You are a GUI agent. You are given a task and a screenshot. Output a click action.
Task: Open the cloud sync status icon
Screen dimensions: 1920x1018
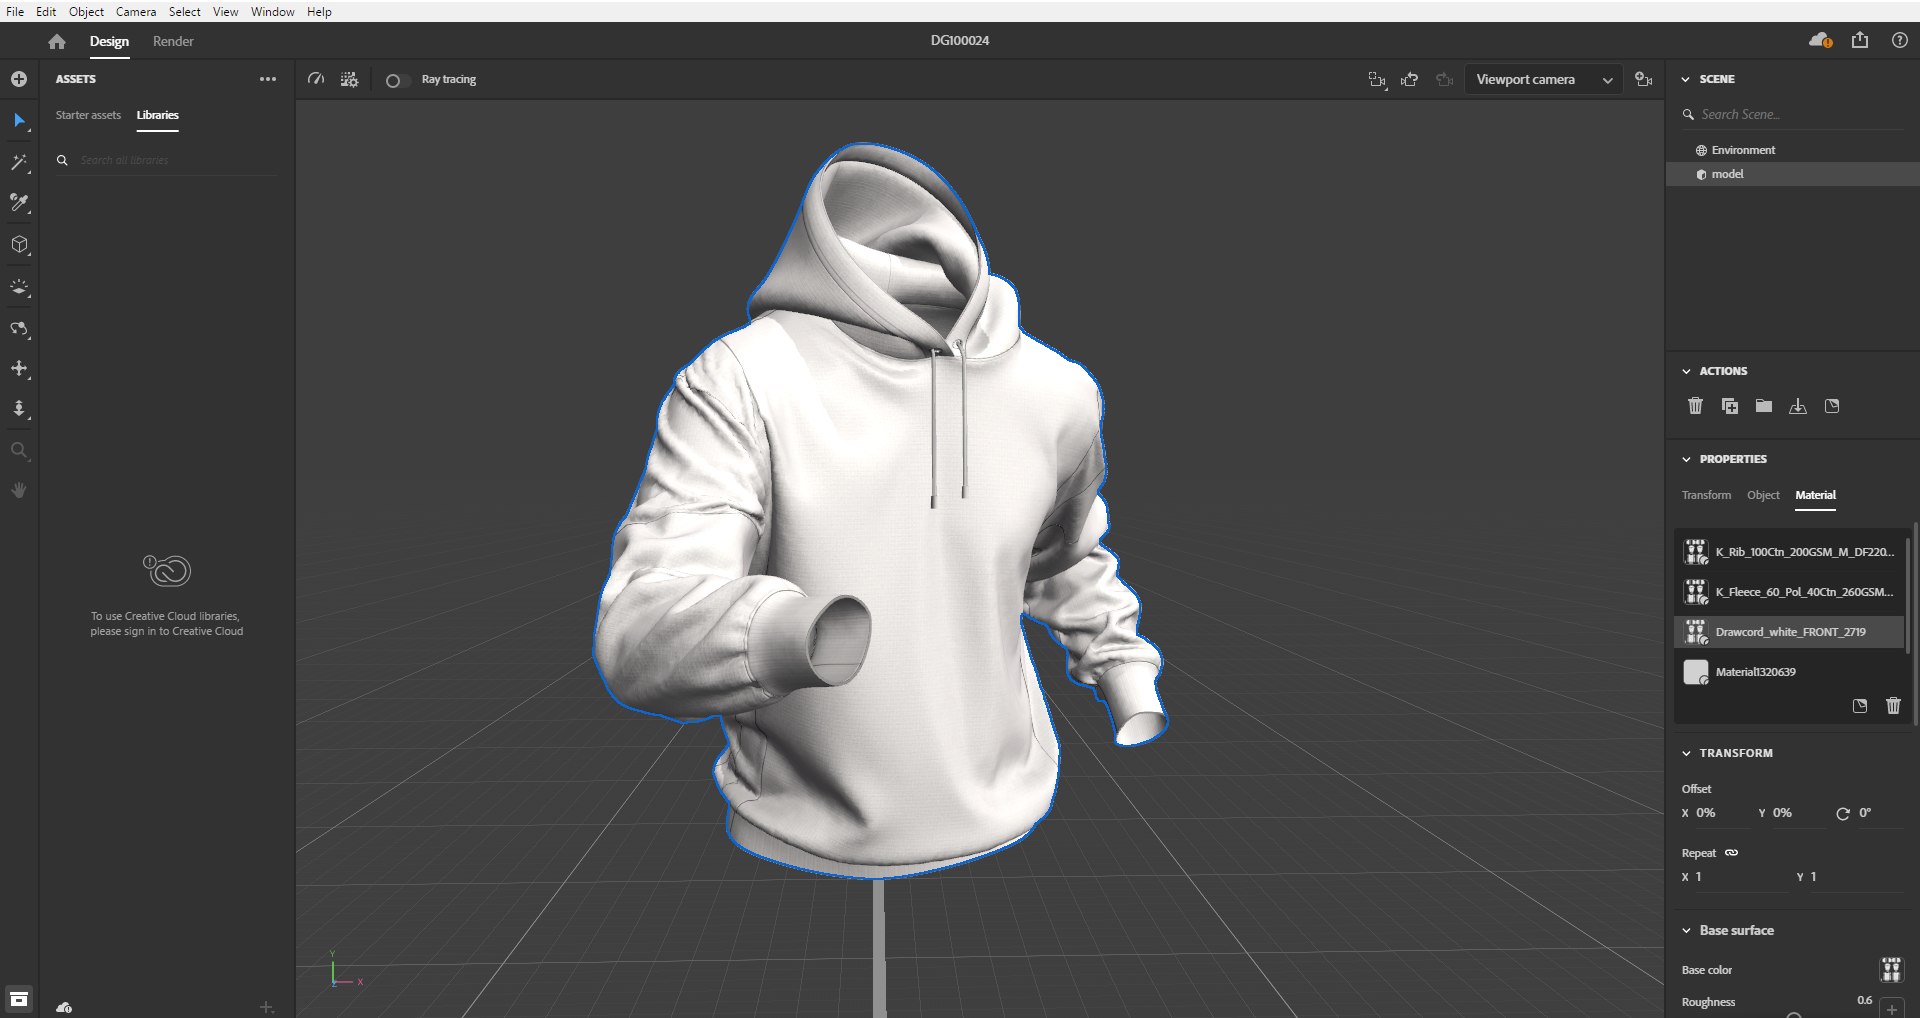tap(1820, 40)
